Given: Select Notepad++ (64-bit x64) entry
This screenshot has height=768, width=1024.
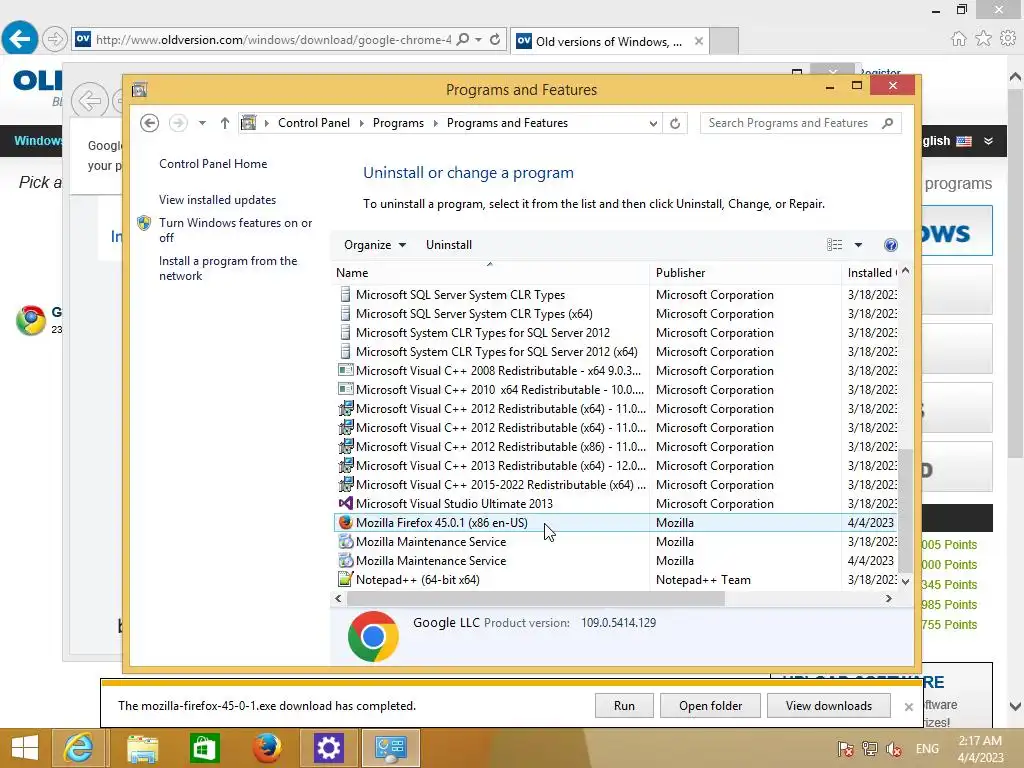Looking at the screenshot, I should (x=417, y=579).
